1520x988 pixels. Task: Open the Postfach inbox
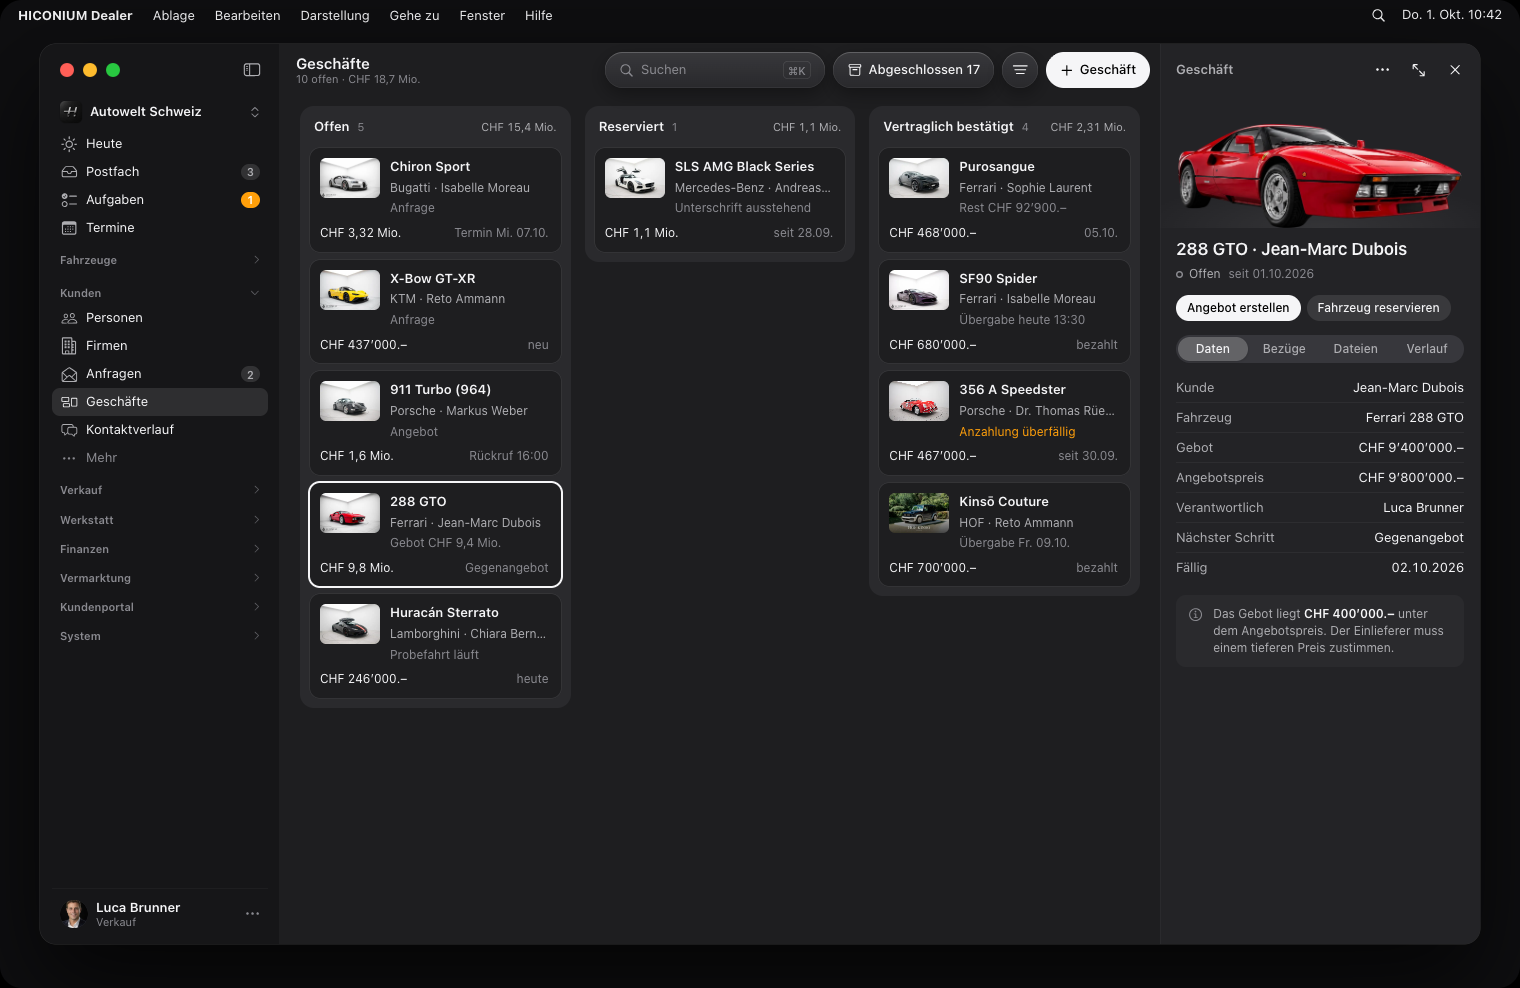tap(160, 172)
